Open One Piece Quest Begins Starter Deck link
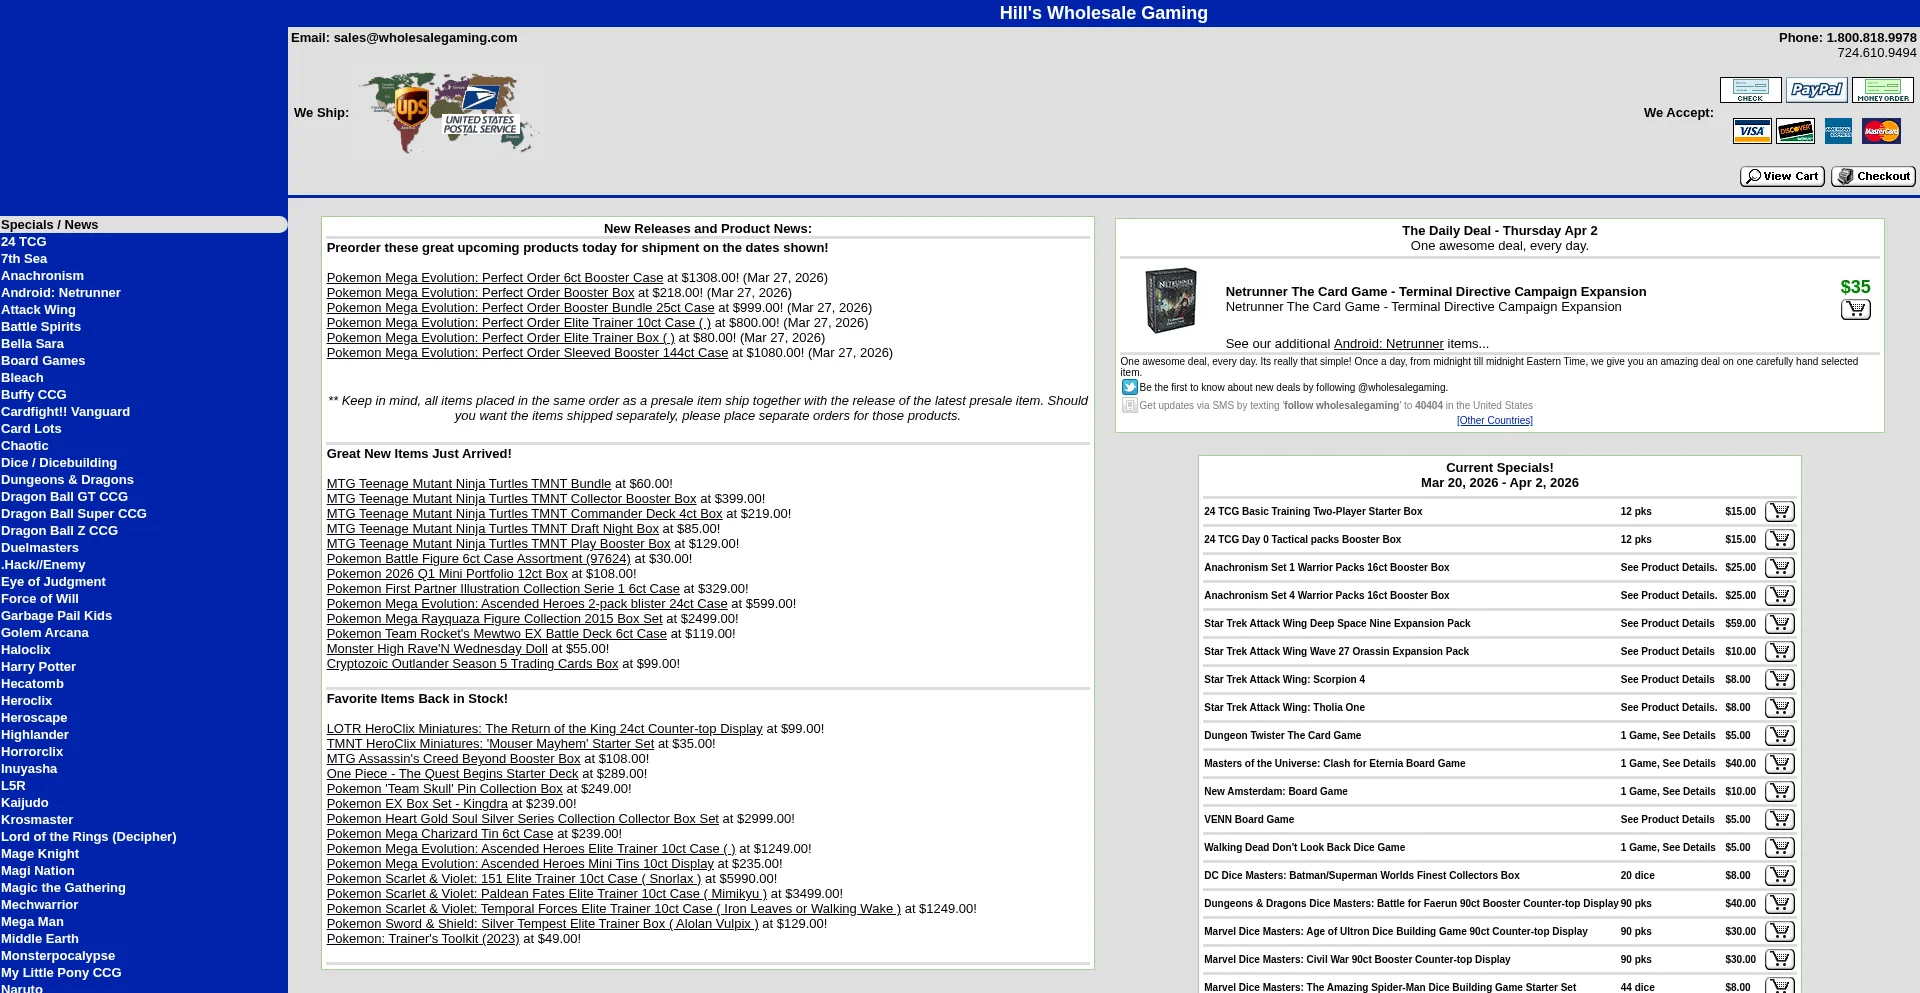Image resolution: width=1920 pixels, height=993 pixels. [x=453, y=774]
